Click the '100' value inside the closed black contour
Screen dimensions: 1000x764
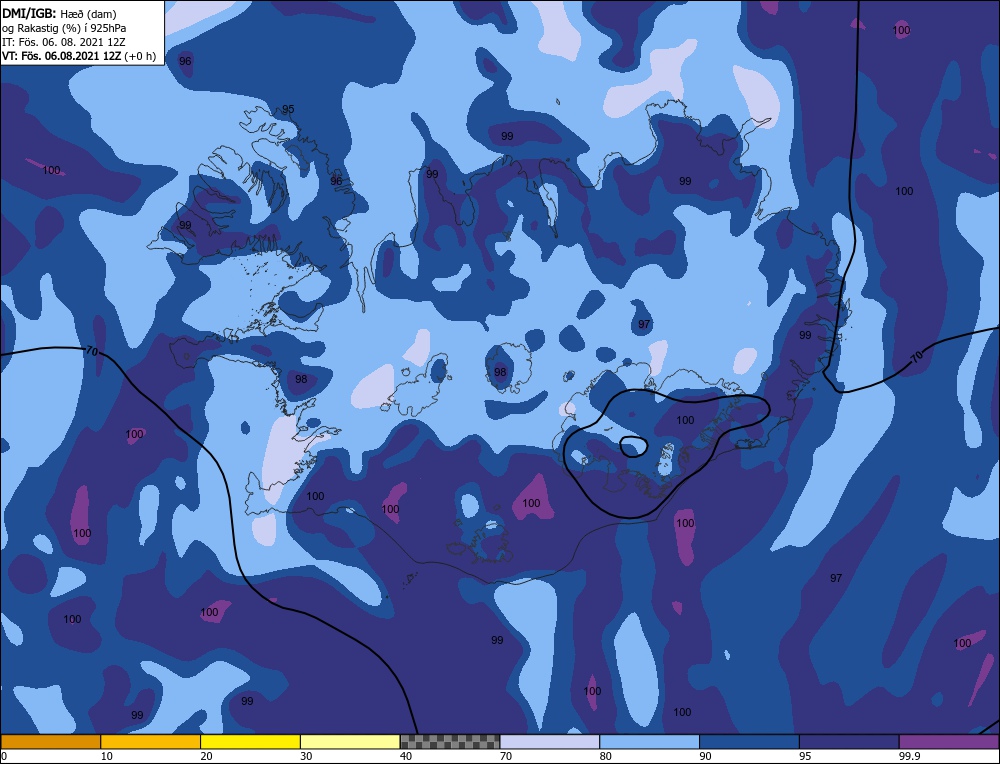tap(685, 420)
